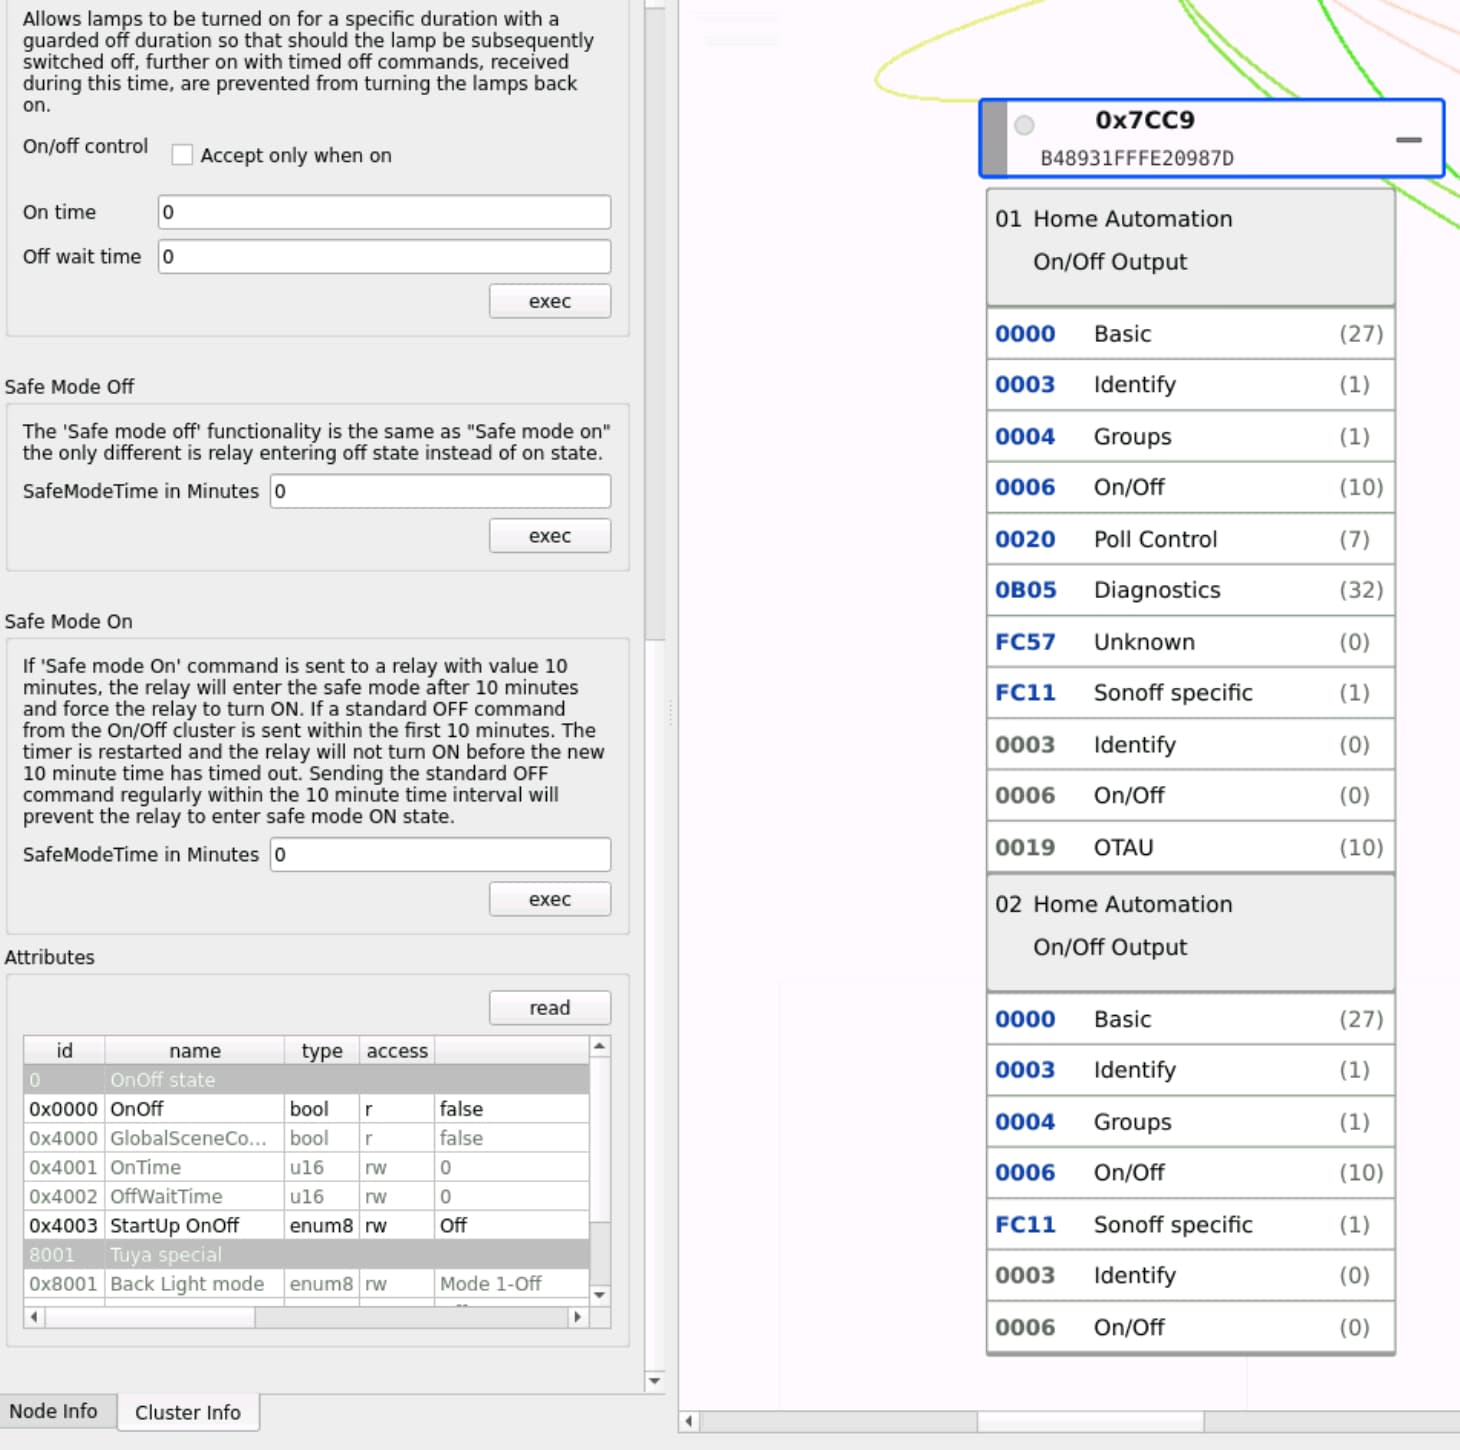Collapse the 0x7CC9 node with minus button

pos(1408,140)
